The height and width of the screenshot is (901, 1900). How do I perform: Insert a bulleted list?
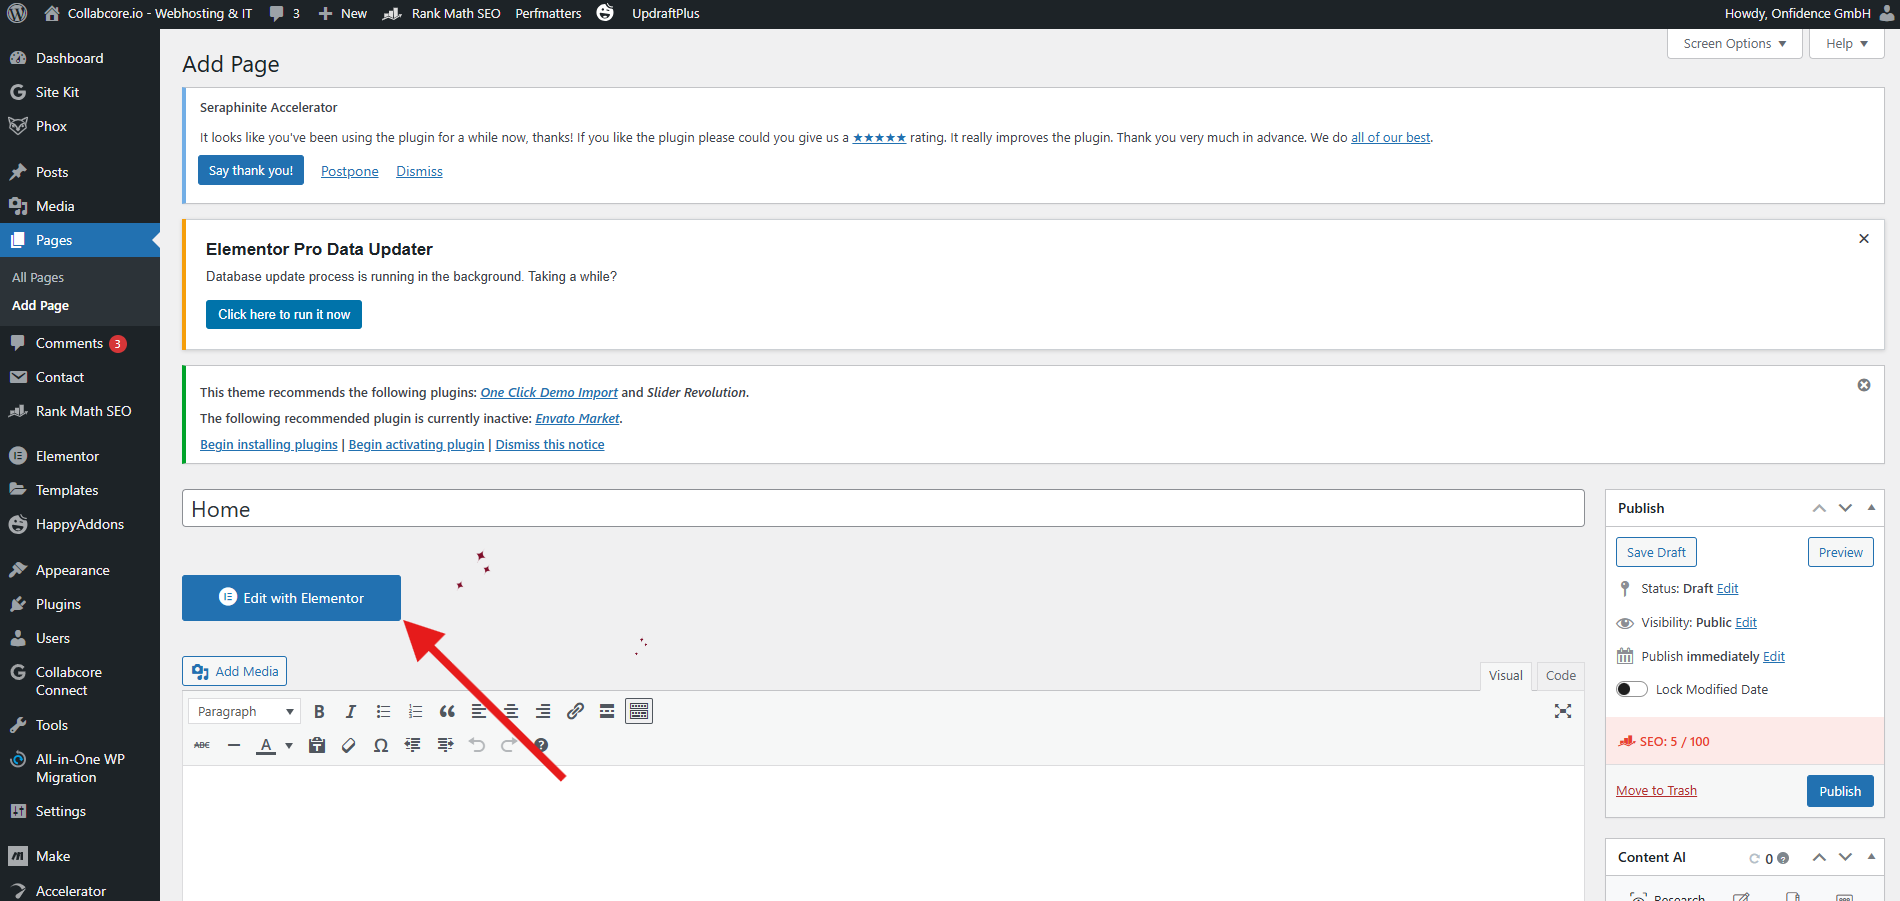click(x=383, y=712)
